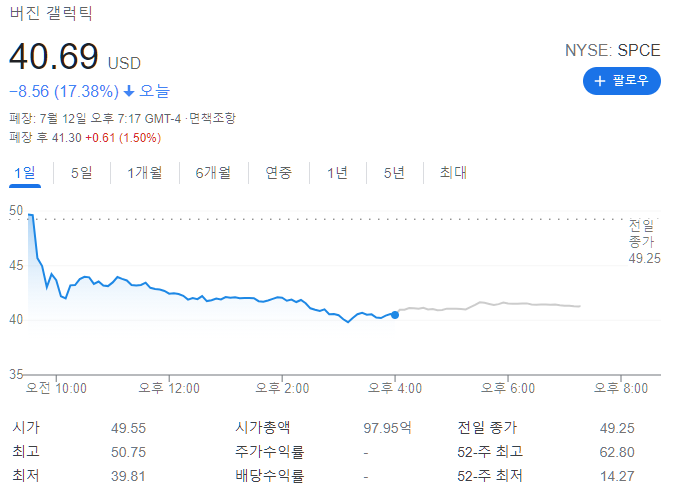
Task: Click the 폐장 후 41.30 price
Action: (x=45, y=138)
